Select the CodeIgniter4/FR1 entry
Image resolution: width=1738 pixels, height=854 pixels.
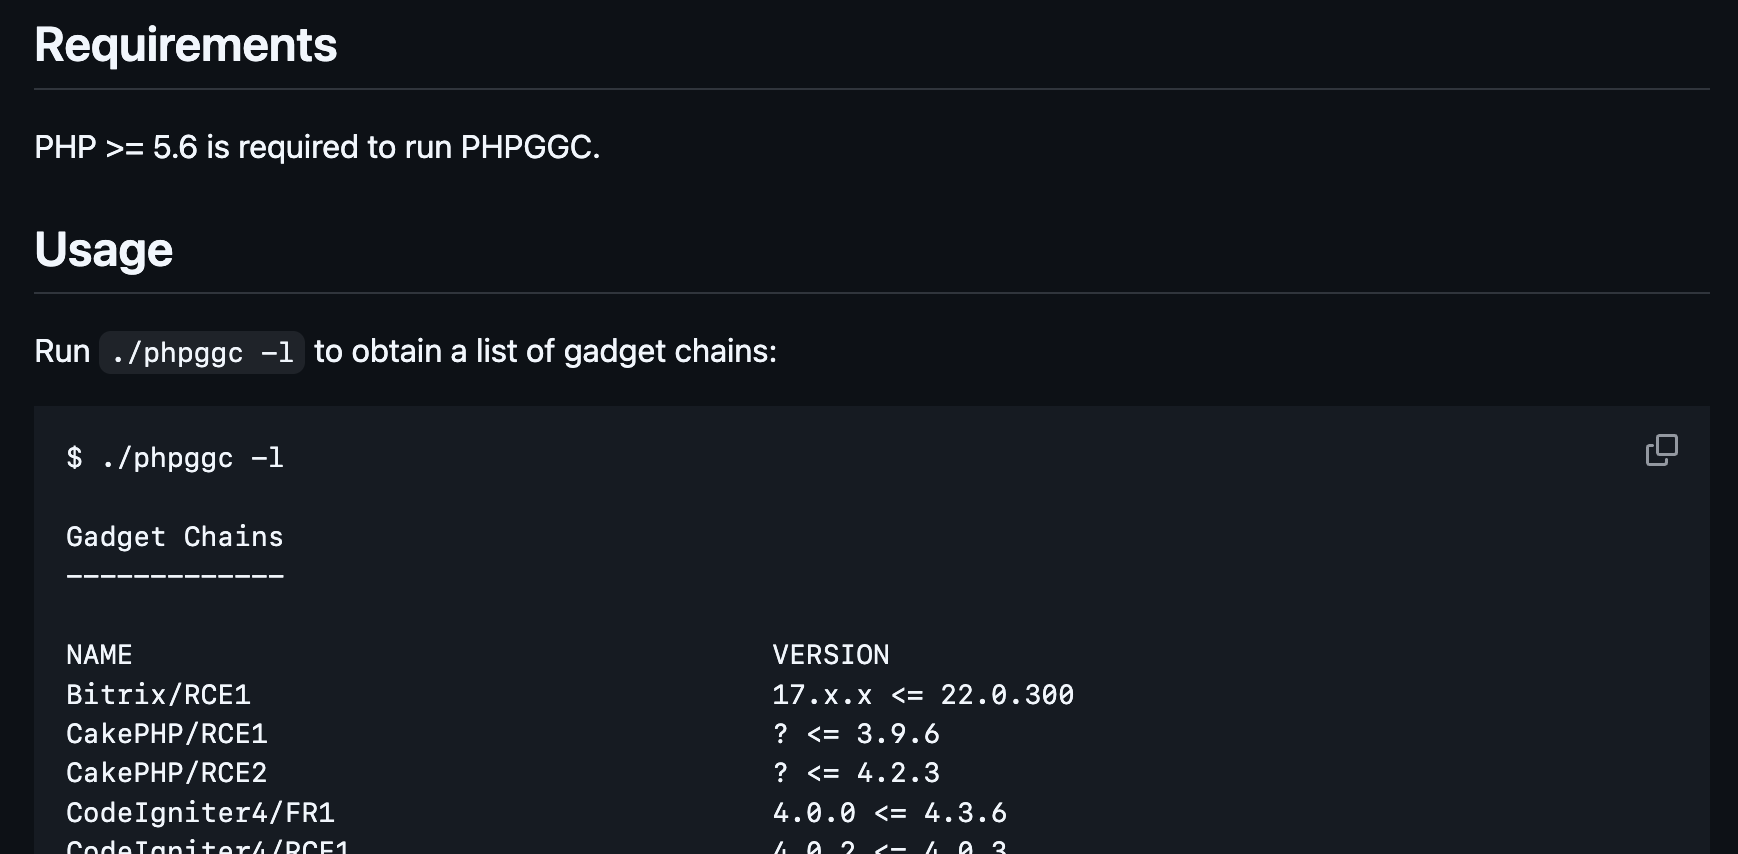[200, 812]
